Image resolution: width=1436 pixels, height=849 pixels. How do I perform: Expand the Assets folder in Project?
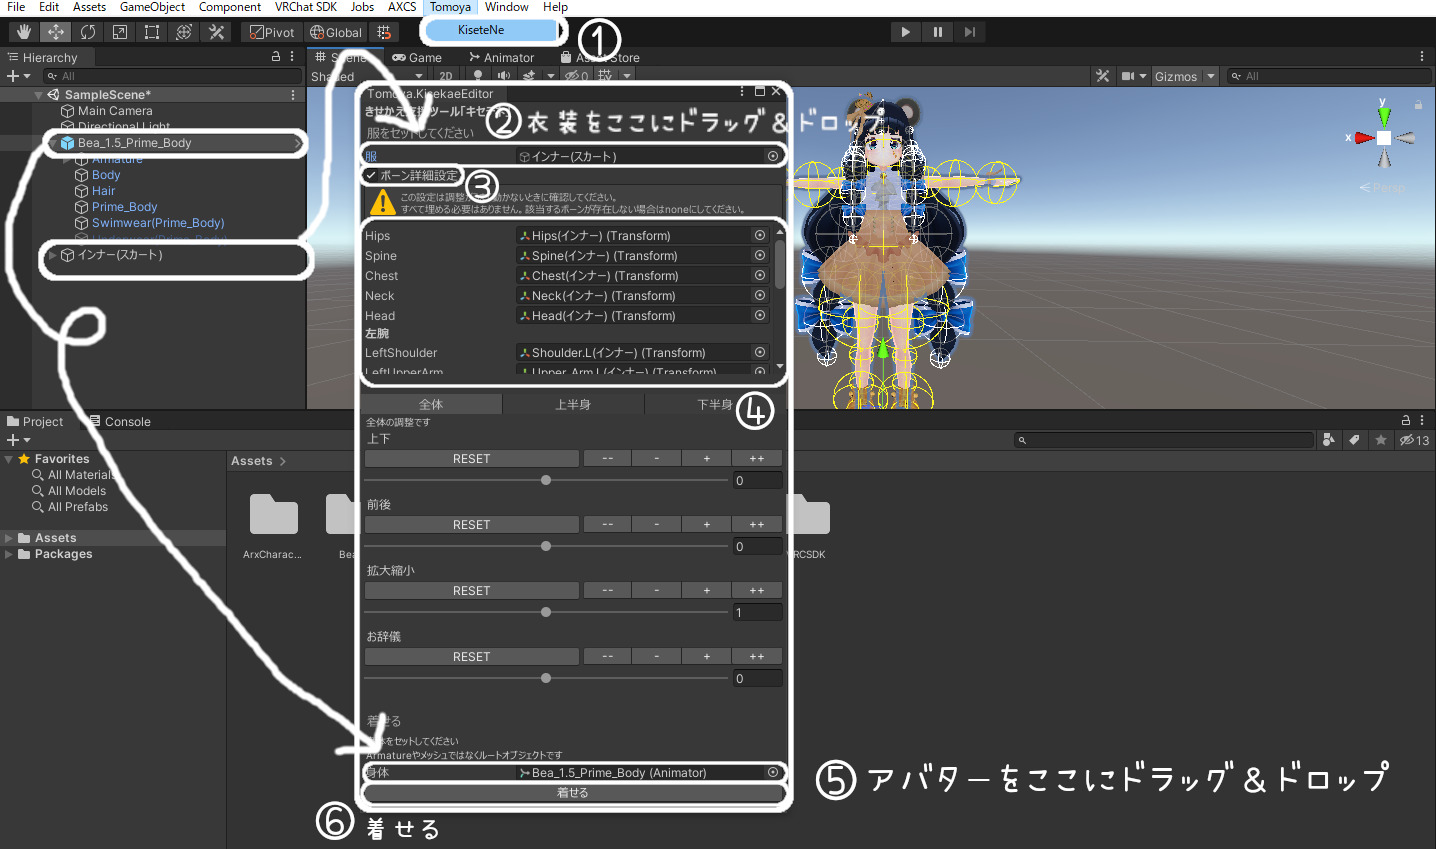coord(9,538)
